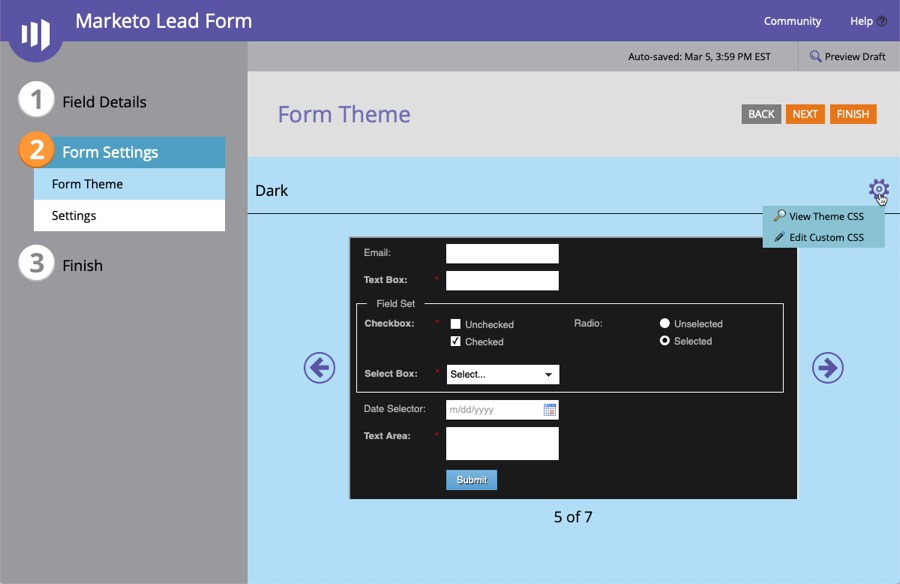The image size is (900, 584).
Task: Choose Edit Custom CSS menu item
Action: [x=825, y=238]
